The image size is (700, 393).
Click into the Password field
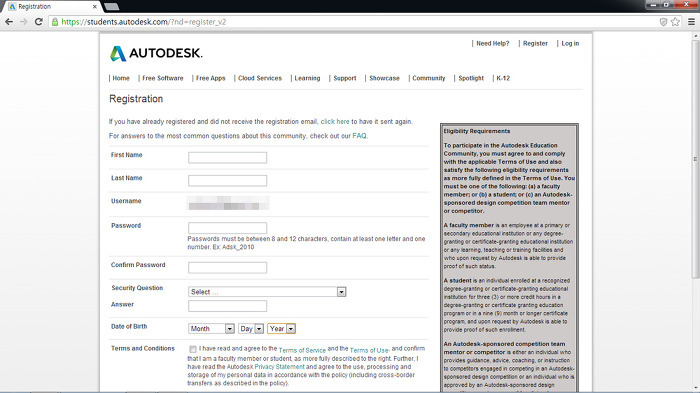tap(227, 228)
